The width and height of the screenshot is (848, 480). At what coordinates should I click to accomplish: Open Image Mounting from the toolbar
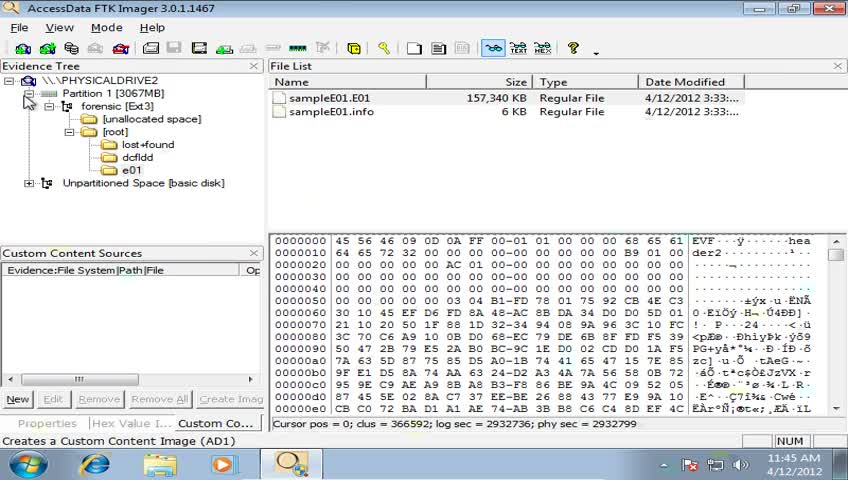coord(71,49)
